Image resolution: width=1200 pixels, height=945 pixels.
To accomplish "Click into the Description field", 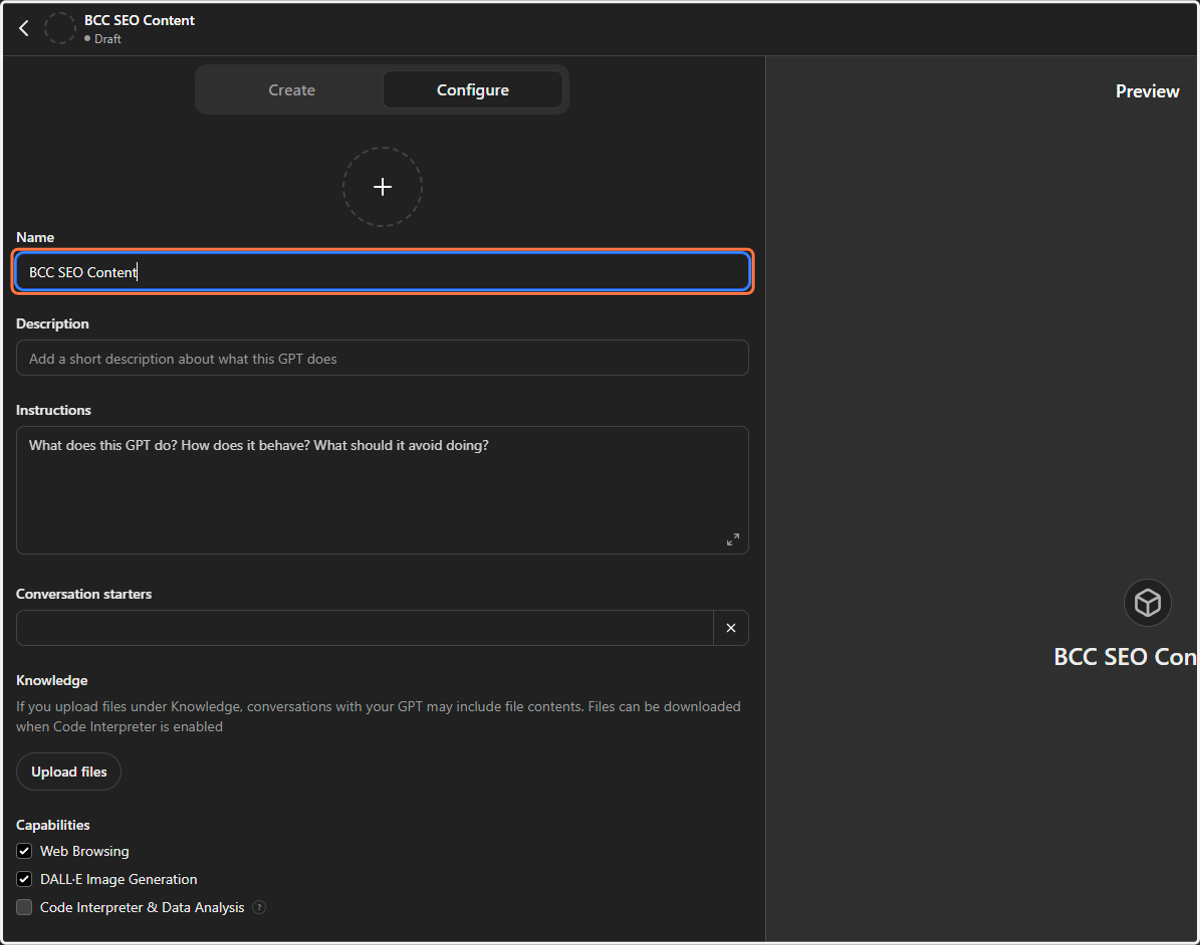I will click(382, 358).
